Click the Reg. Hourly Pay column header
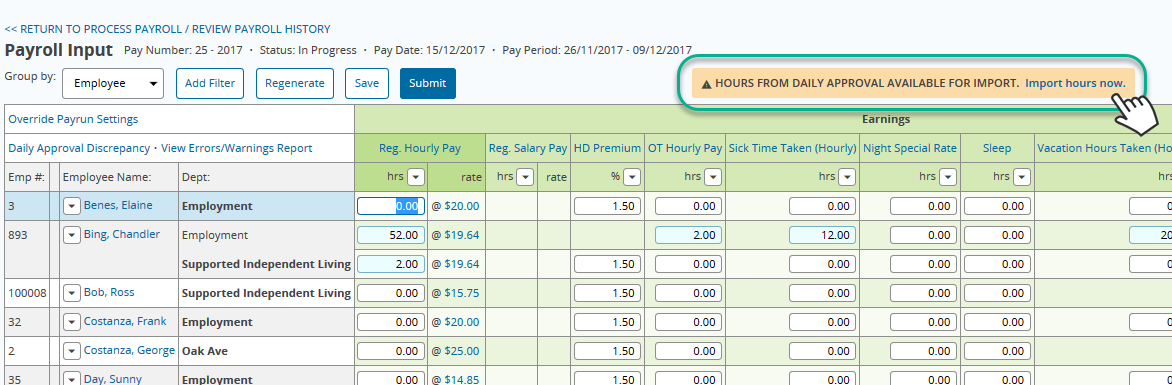 (420, 148)
